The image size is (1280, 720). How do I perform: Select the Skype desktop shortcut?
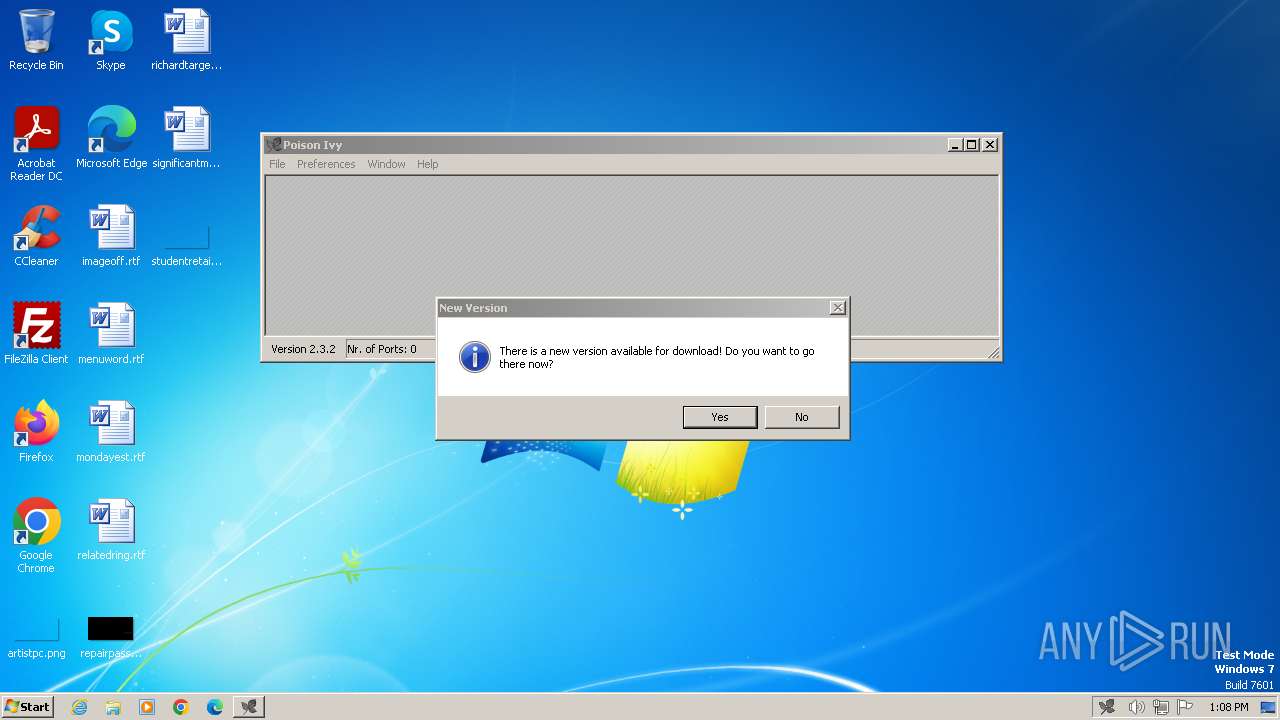pos(111,40)
